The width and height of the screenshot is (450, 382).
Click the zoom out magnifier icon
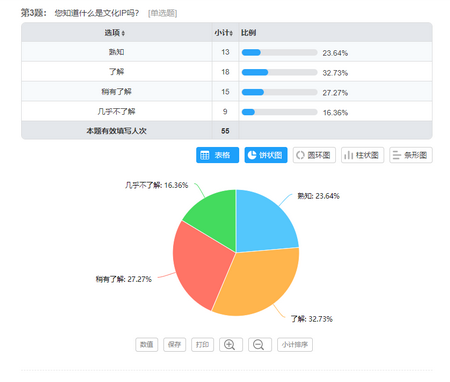tap(260, 344)
